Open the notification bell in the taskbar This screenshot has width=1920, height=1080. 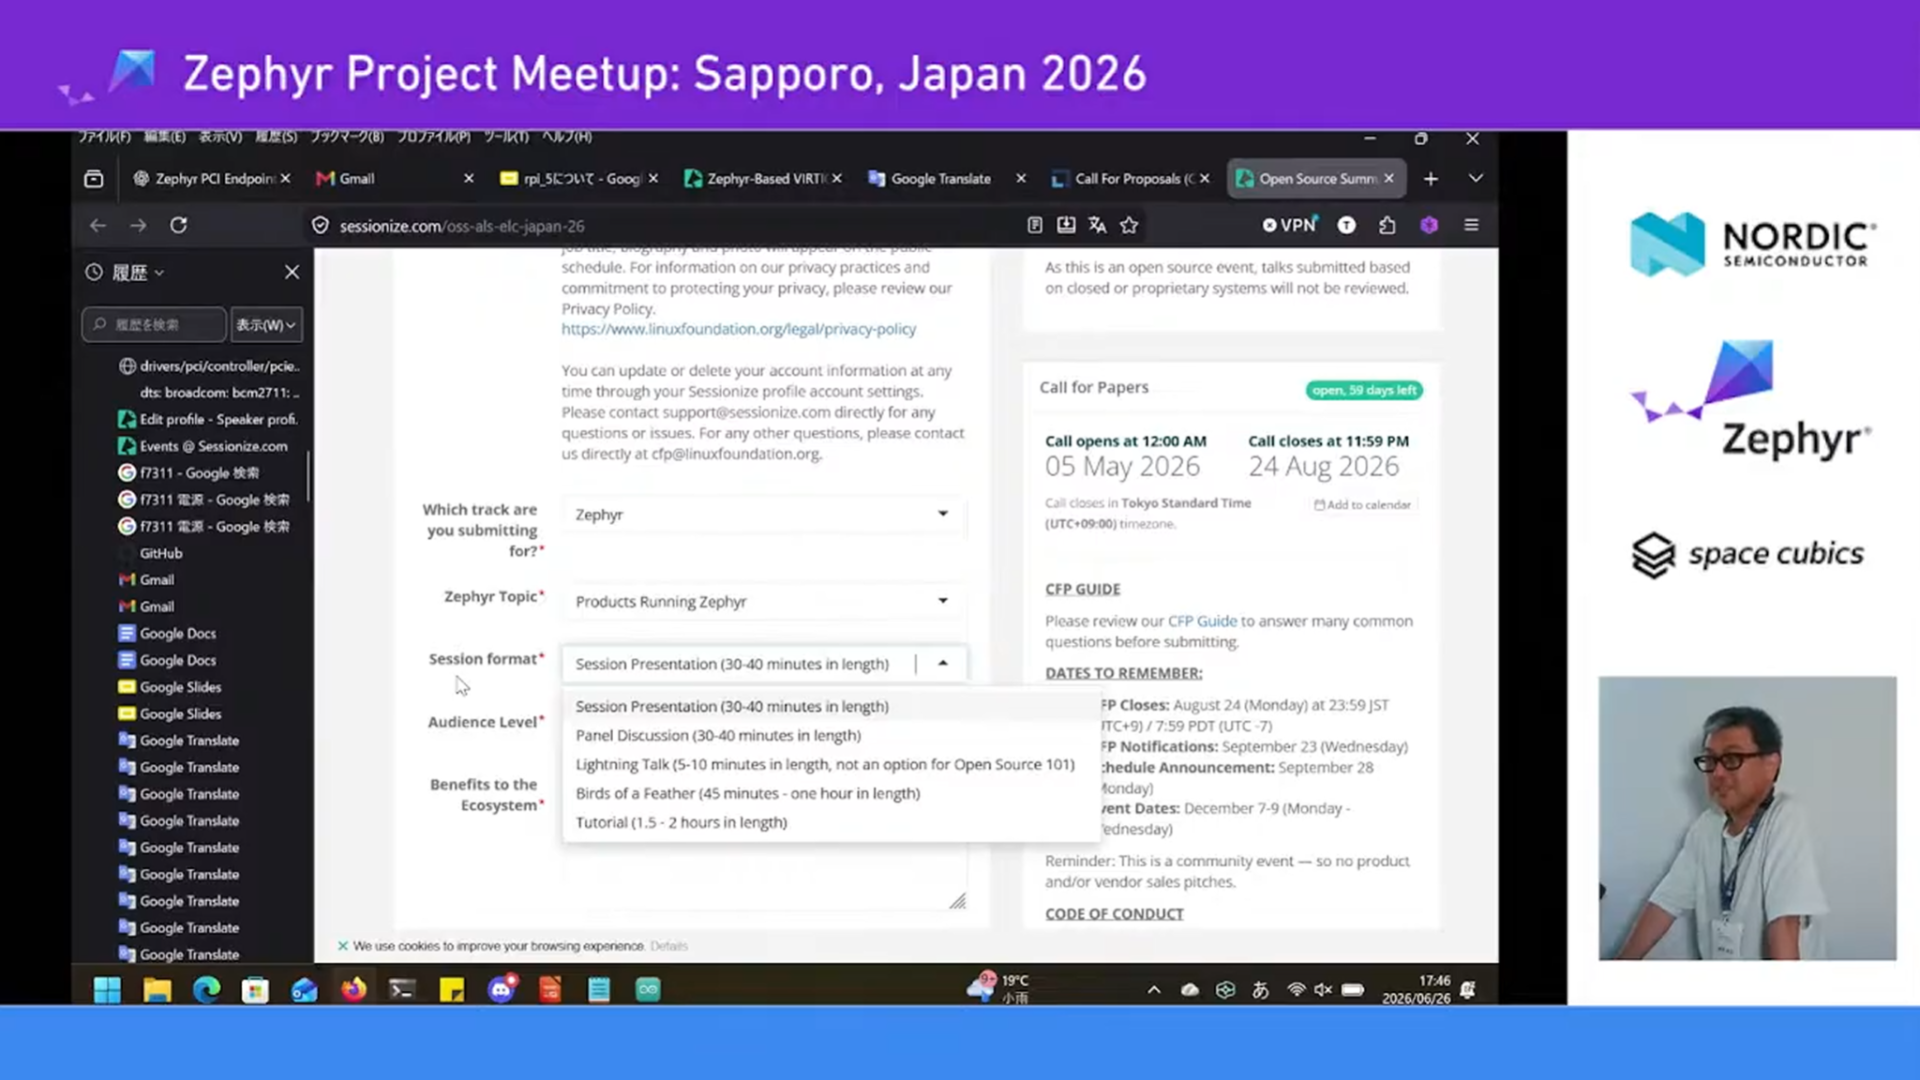1468,990
